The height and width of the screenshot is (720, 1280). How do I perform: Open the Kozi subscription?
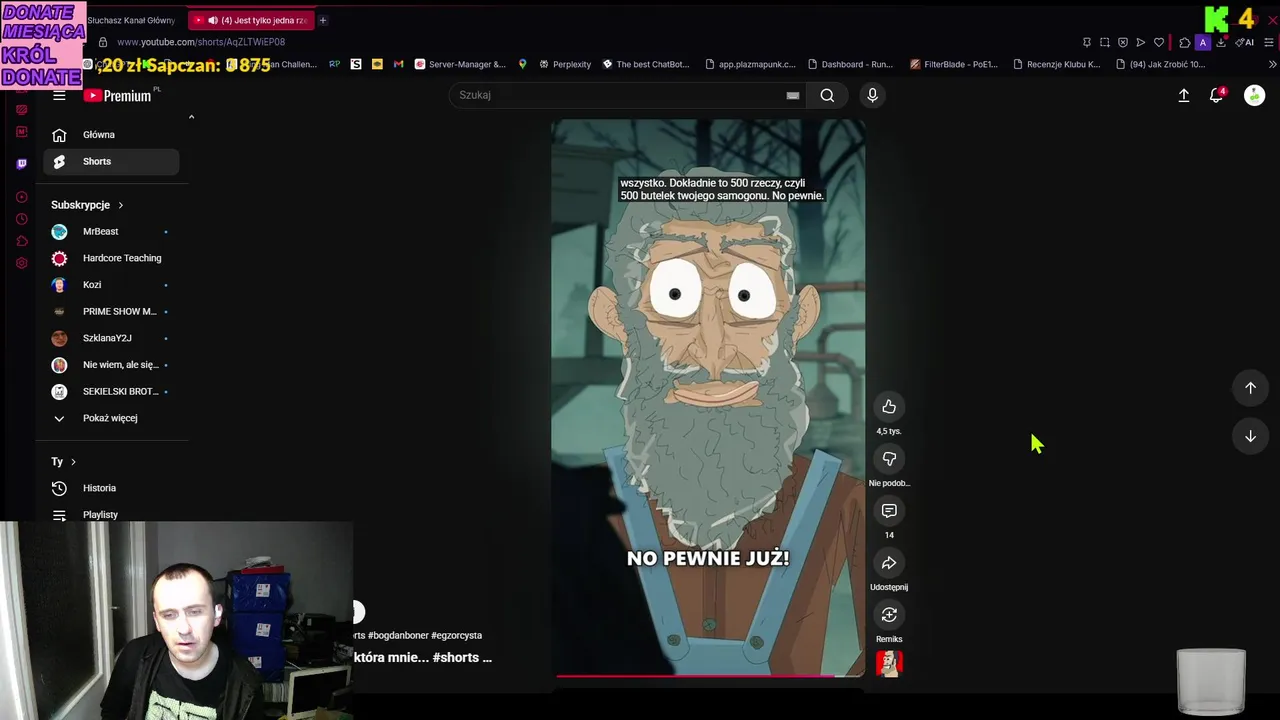click(x=111, y=285)
